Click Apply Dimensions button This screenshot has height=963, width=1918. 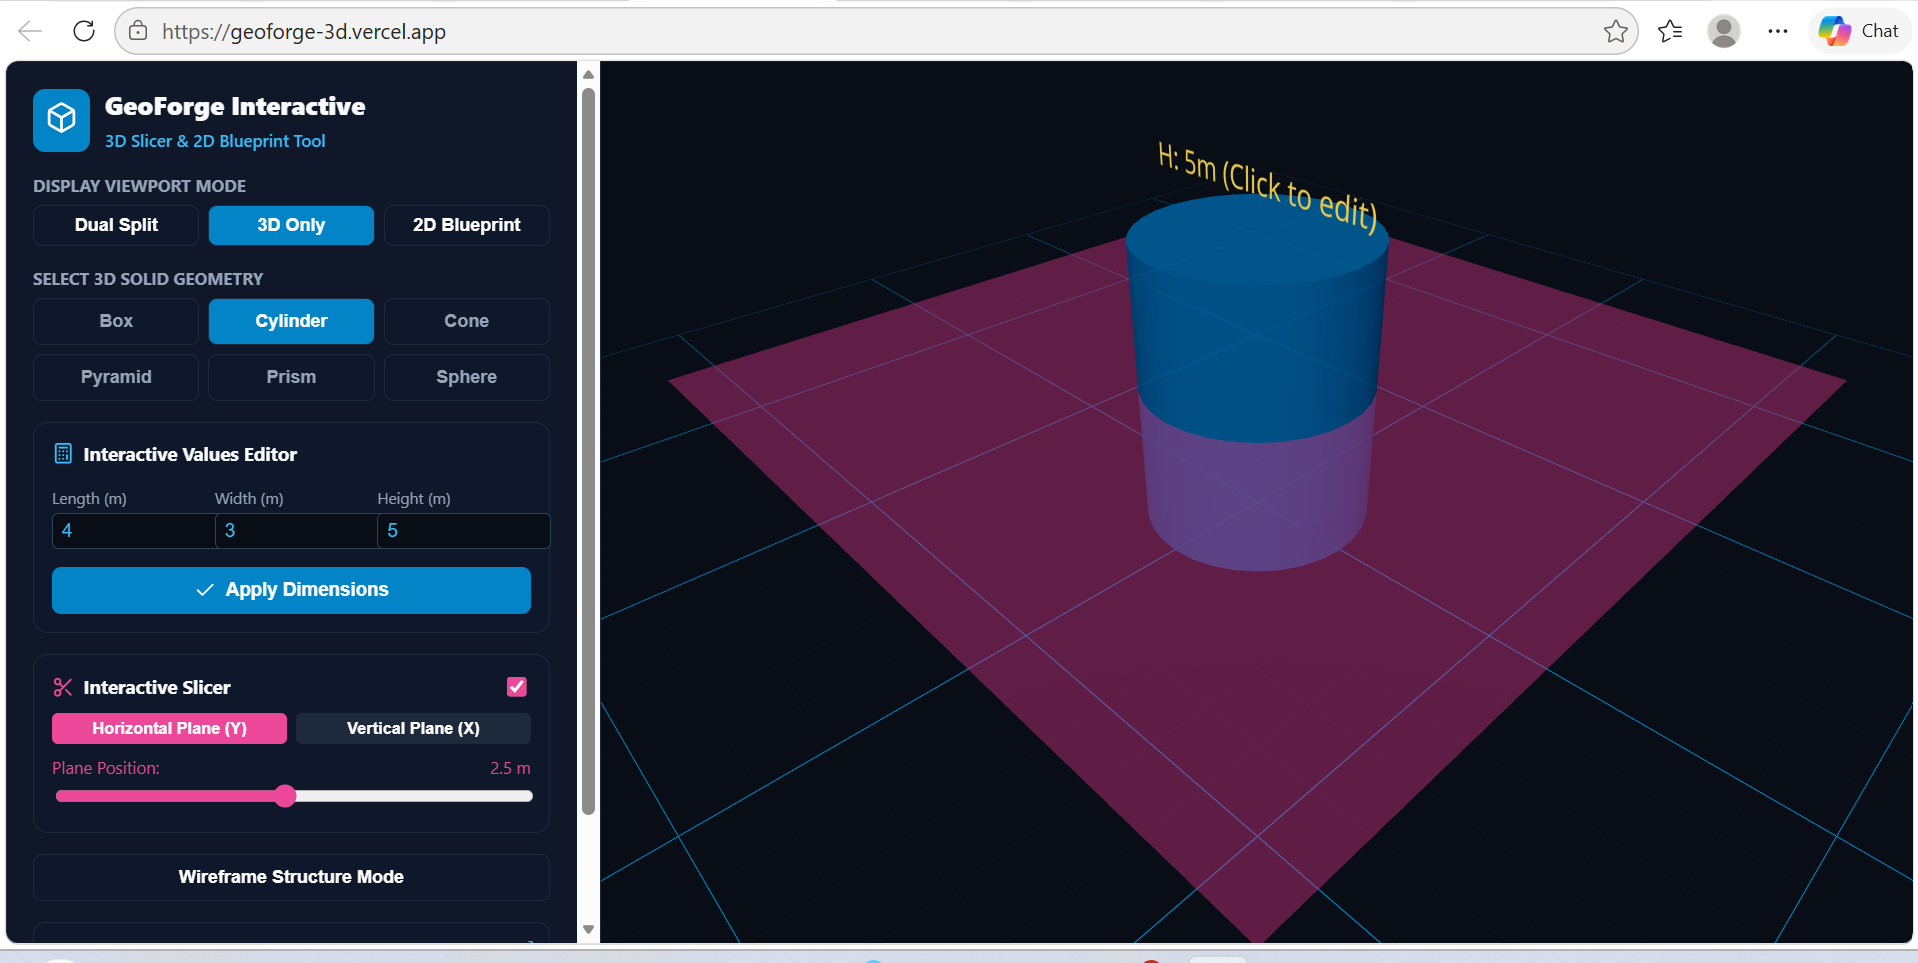pos(291,590)
